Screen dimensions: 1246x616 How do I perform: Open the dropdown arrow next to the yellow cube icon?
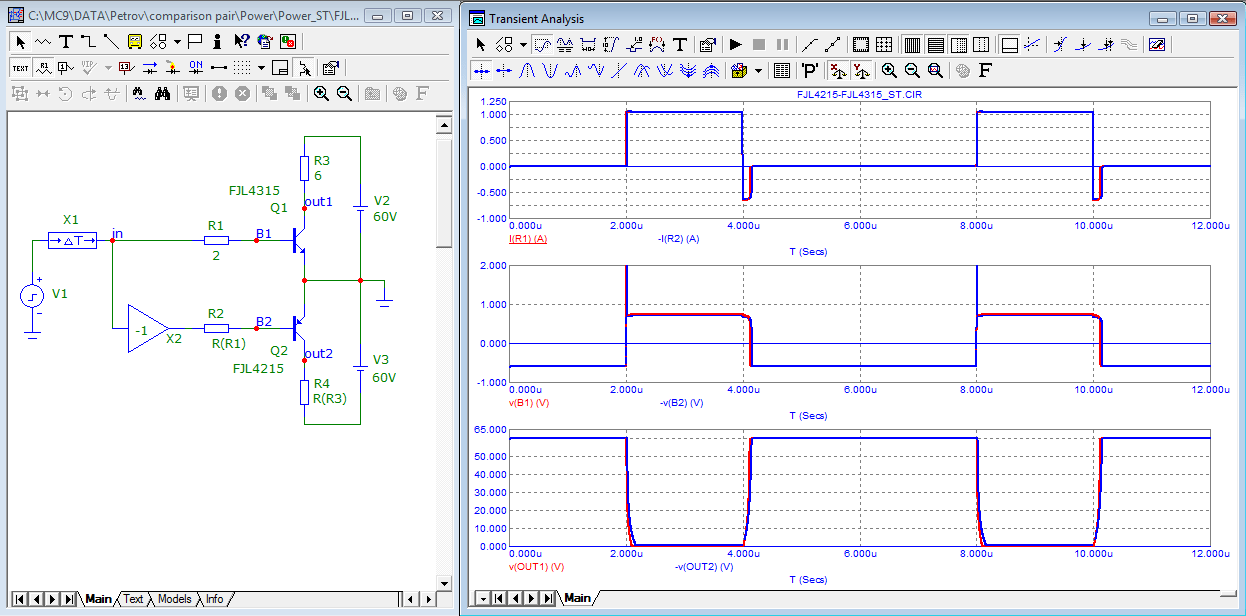tap(758, 71)
